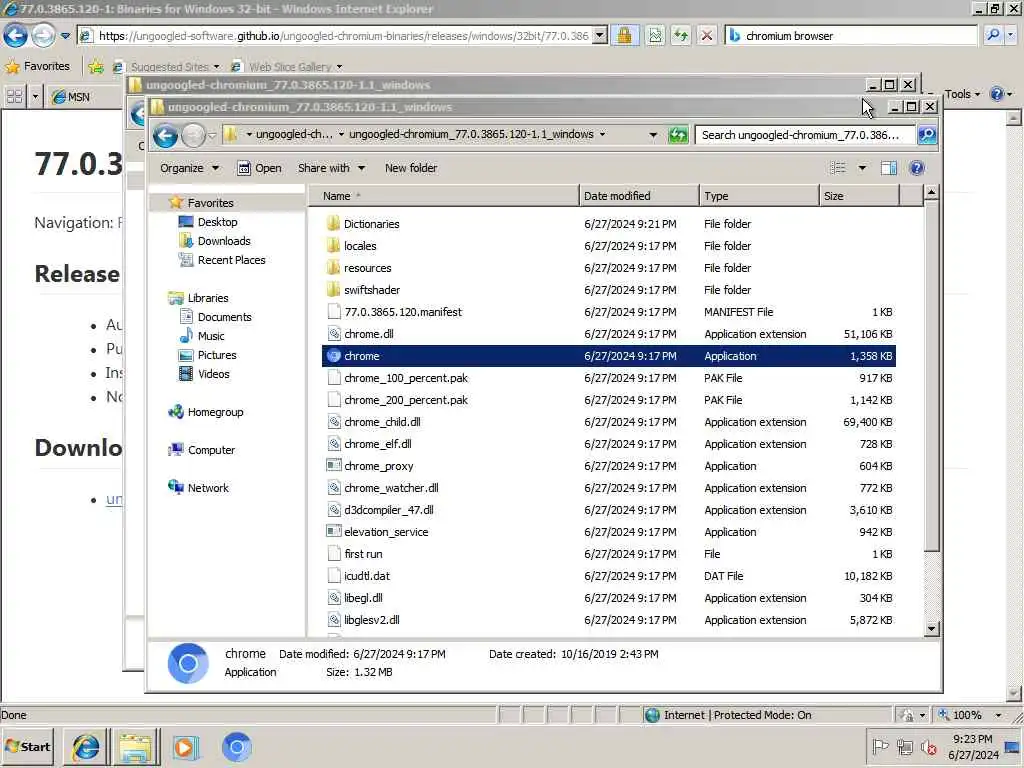This screenshot has height=768, width=1024.
Task: Select Videos library in navigation pane
Action: pos(213,374)
